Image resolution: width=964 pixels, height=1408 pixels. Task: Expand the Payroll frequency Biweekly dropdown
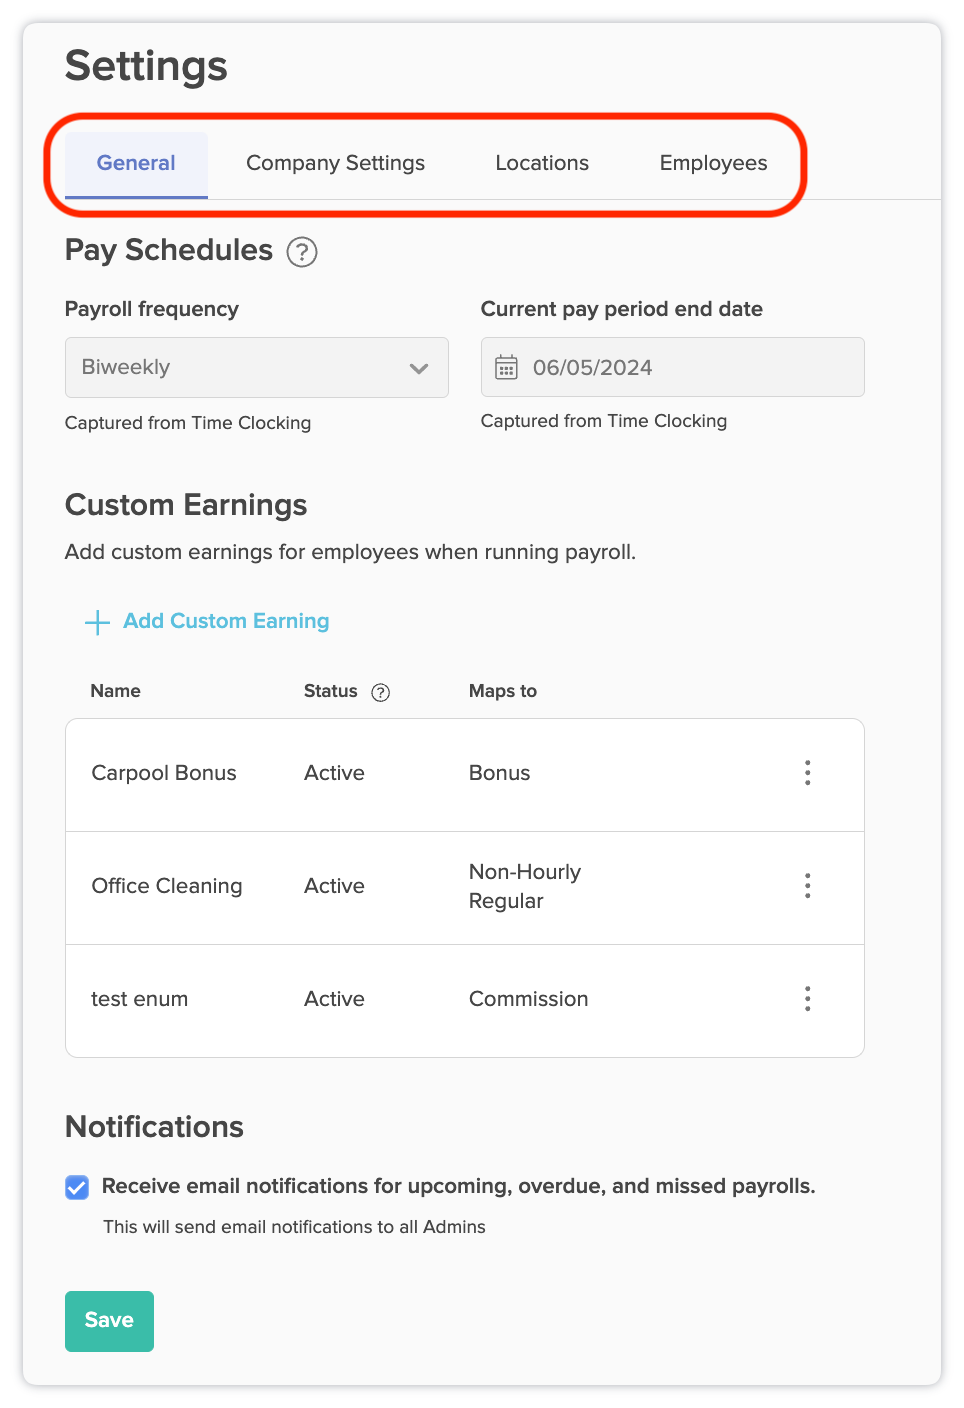[x=257, y=367]
